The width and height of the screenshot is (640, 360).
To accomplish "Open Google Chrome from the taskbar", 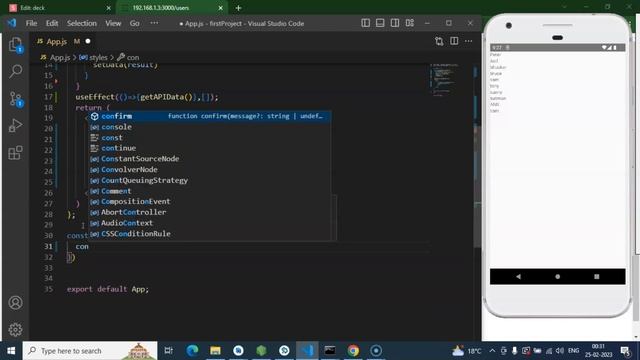I will [353, 351].
